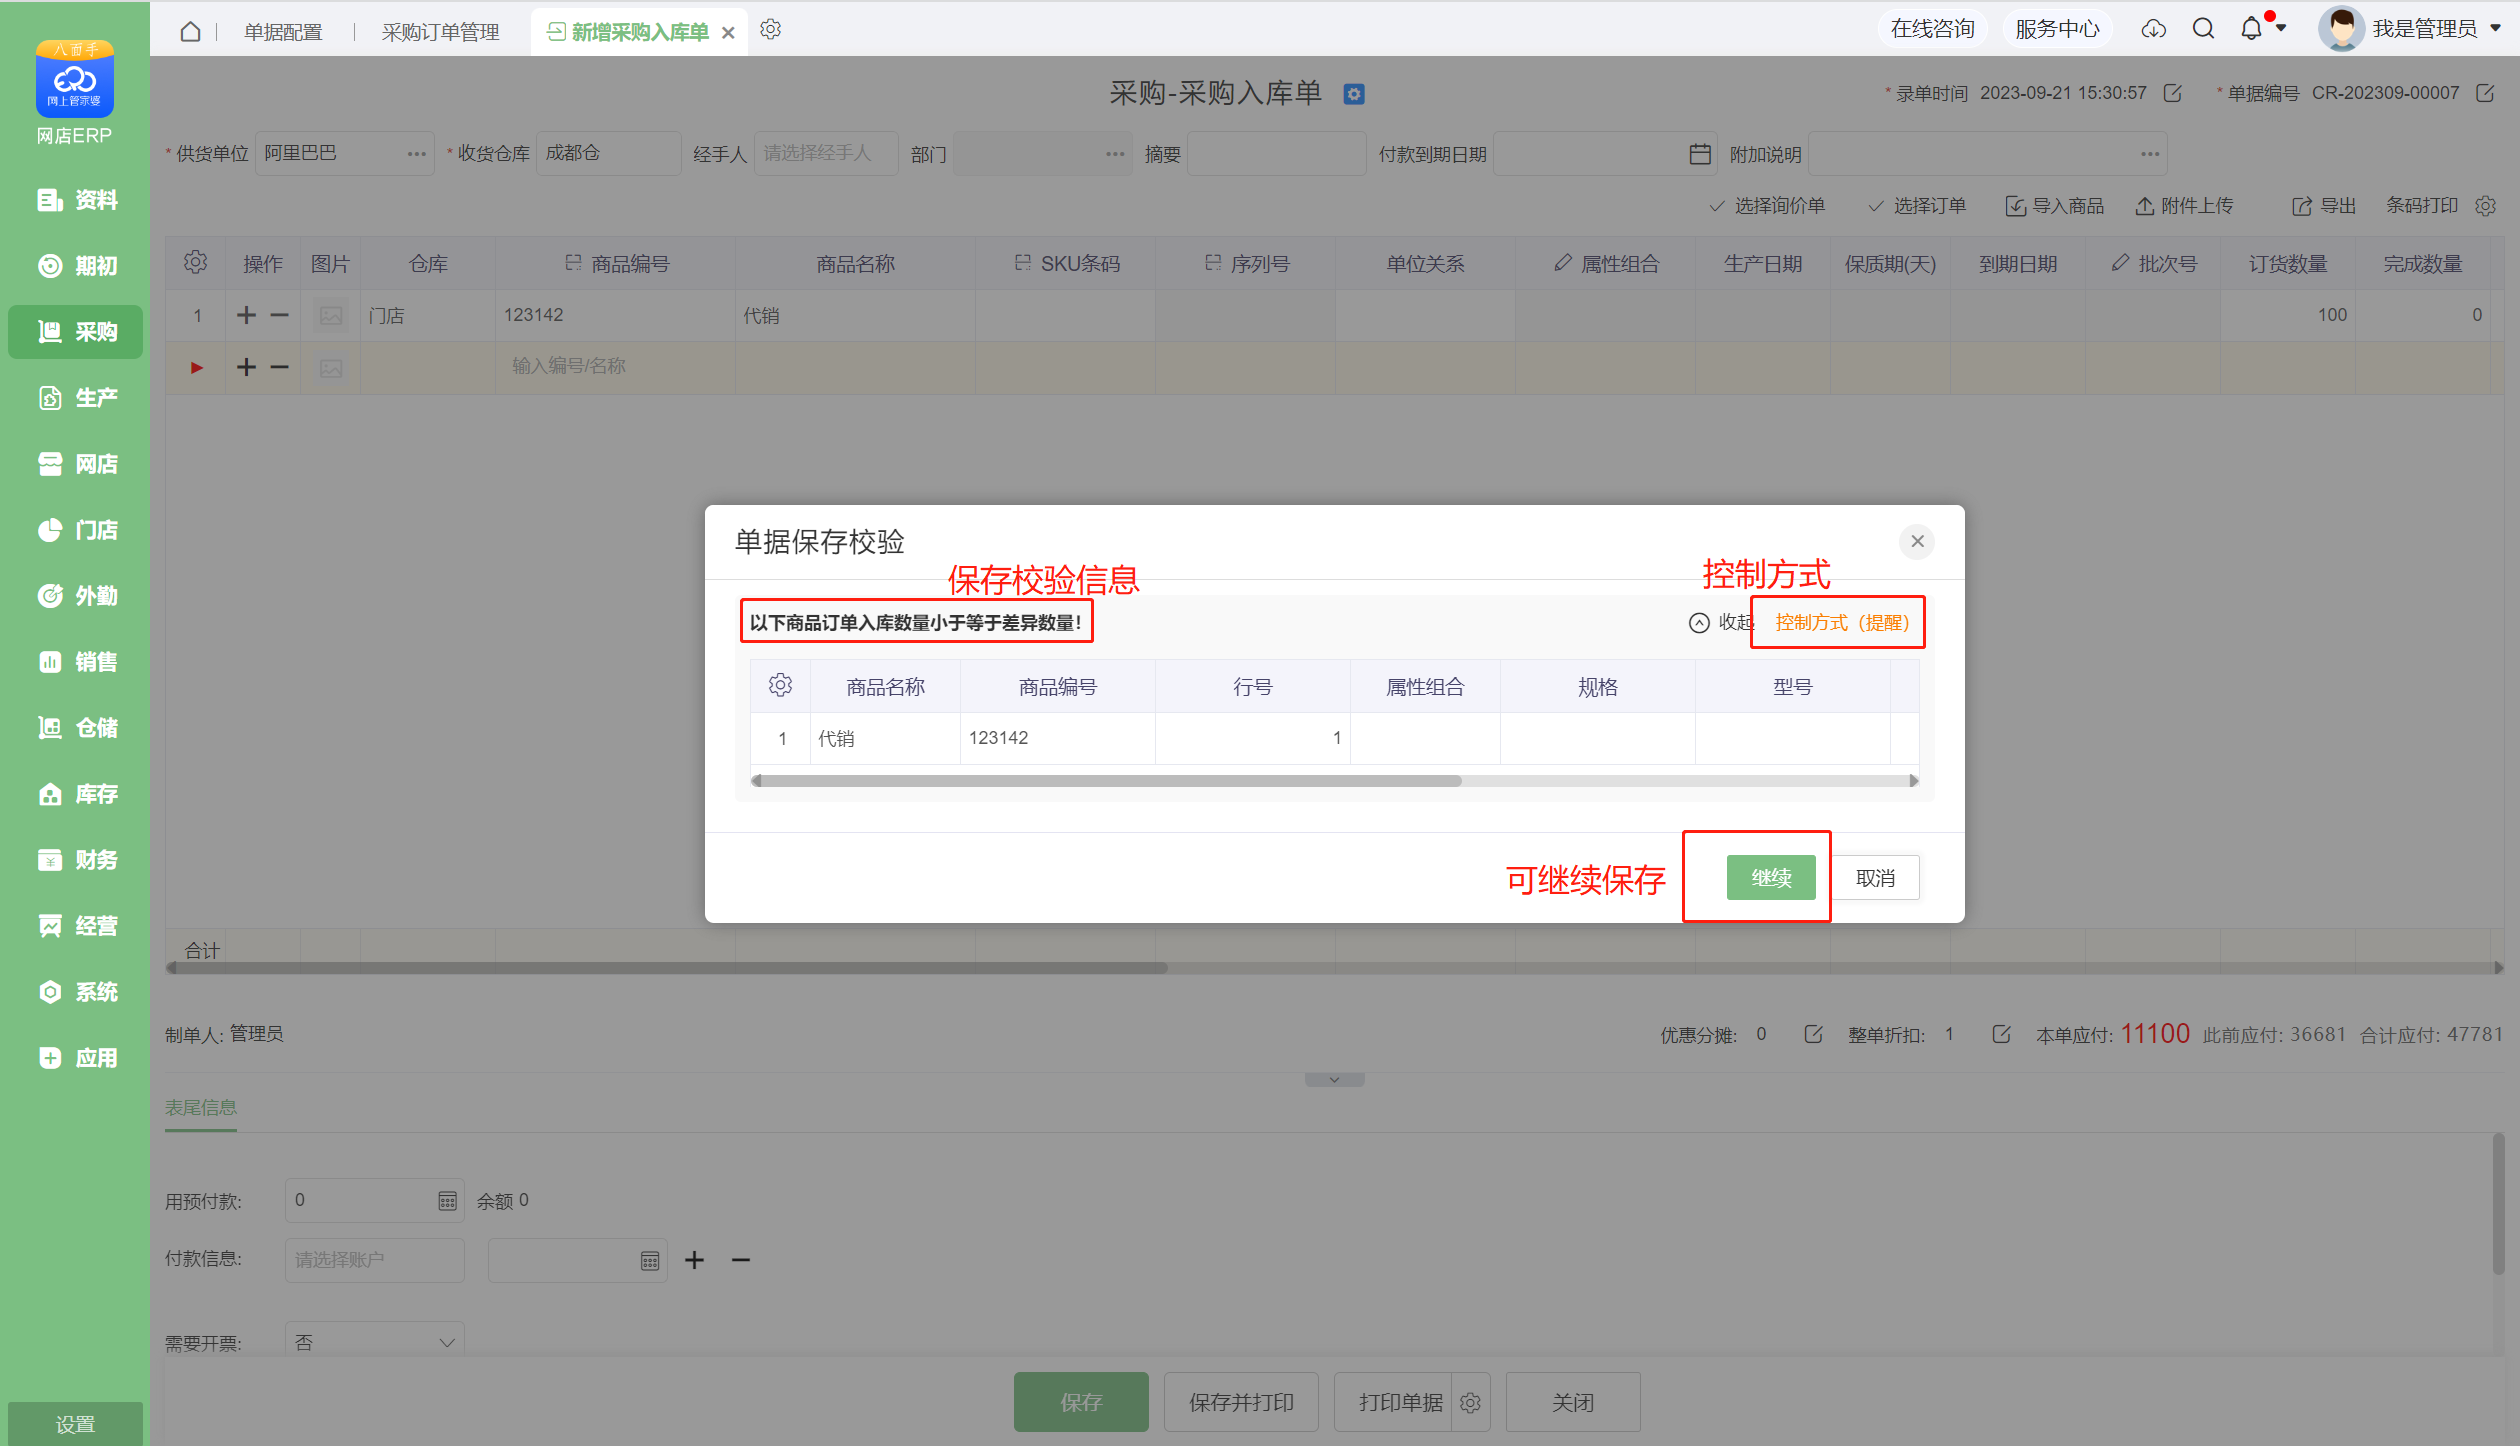Add row with plus on row 1

pos(246,315)
